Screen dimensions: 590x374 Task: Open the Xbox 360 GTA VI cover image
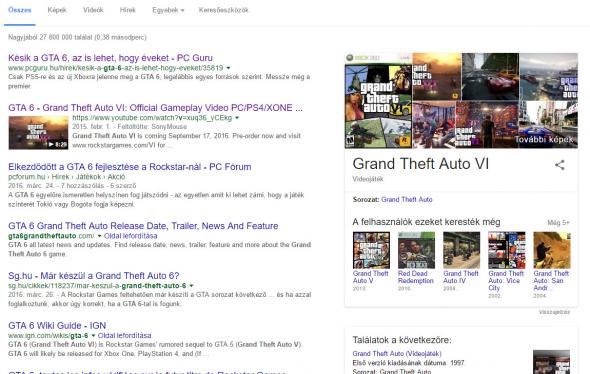(x=378, y=100)
